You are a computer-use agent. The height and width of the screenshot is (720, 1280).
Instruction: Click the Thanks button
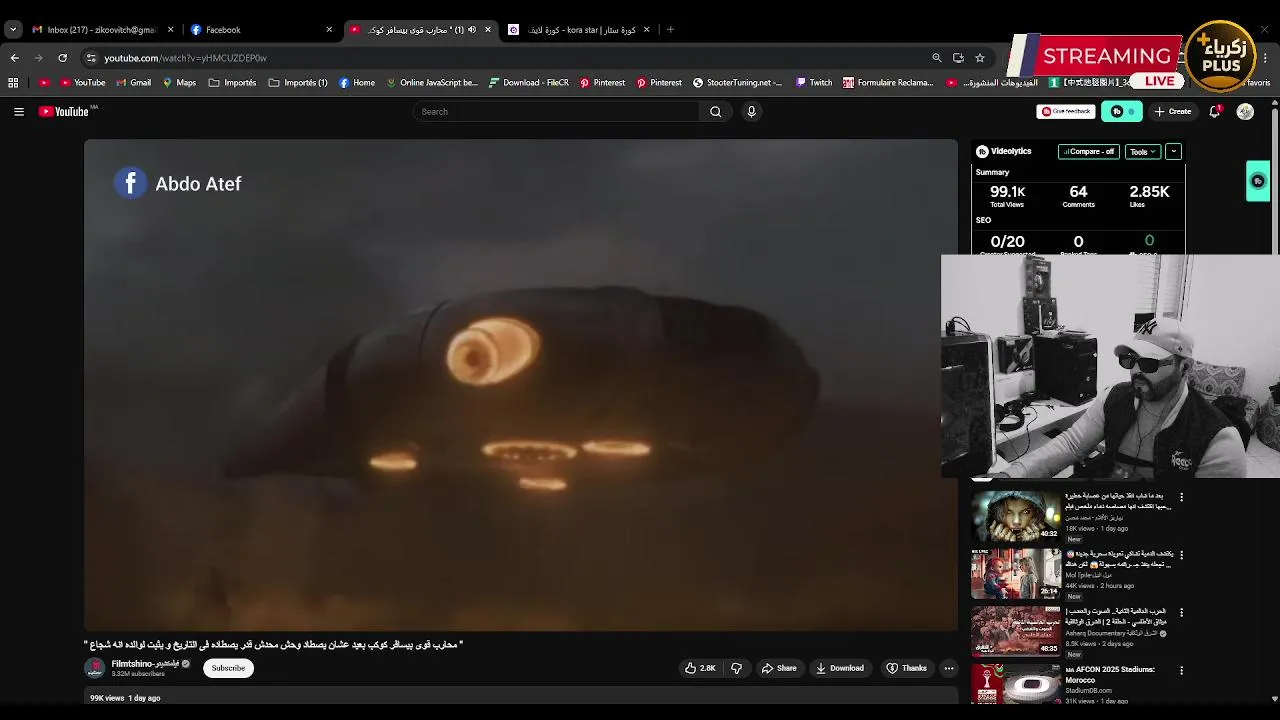906,668
